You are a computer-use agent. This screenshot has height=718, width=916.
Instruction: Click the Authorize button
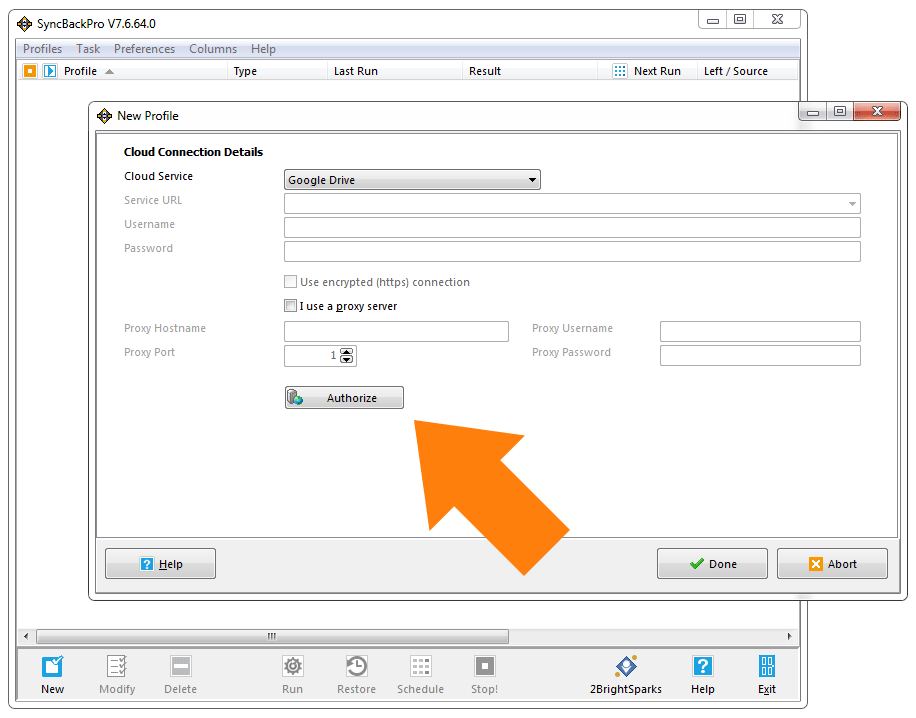click(x=344, y=398)
